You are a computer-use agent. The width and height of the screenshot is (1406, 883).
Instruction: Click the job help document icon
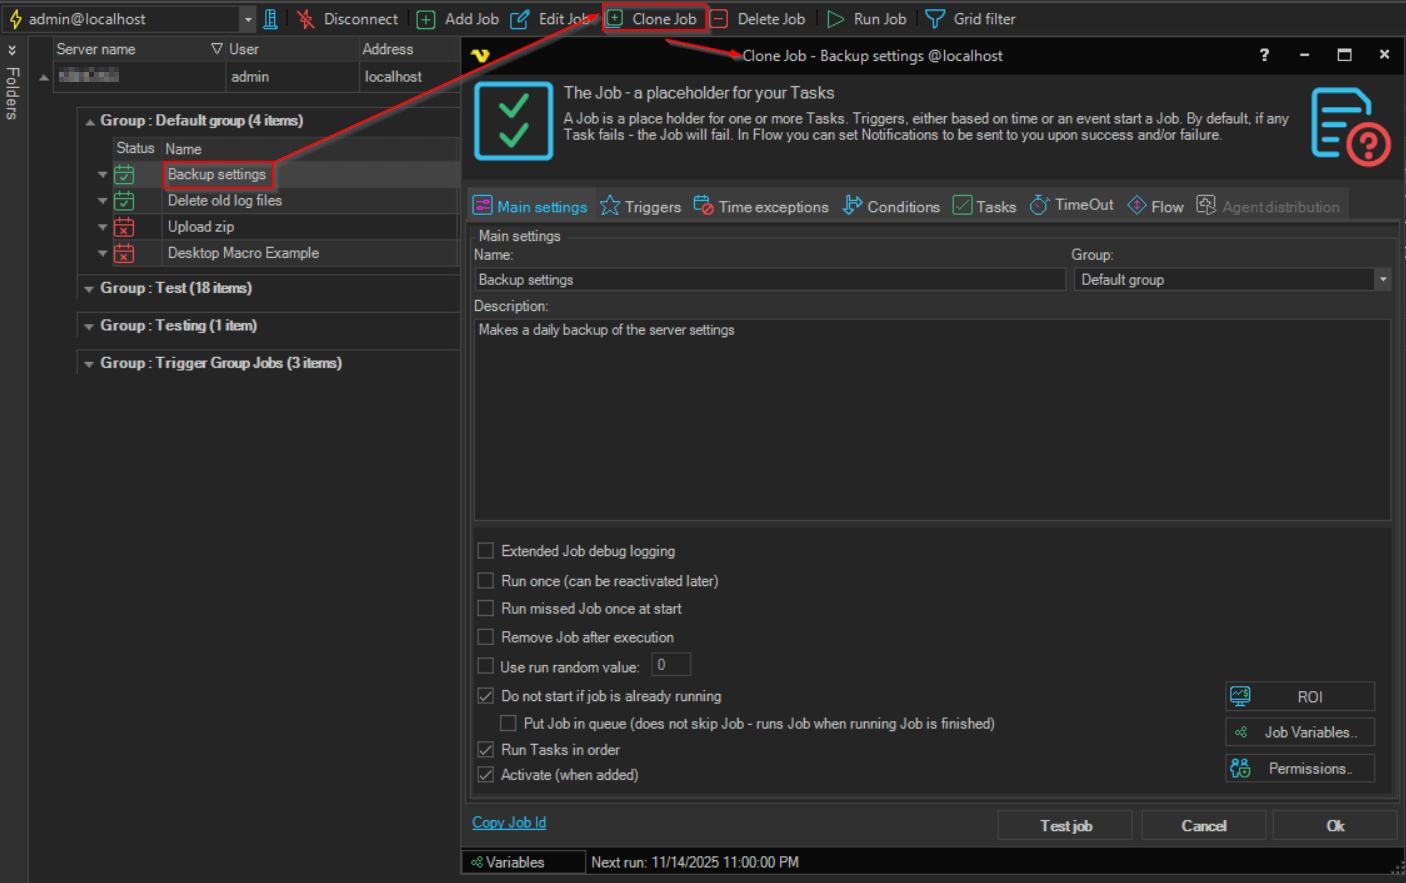(x=1349, y=125)
